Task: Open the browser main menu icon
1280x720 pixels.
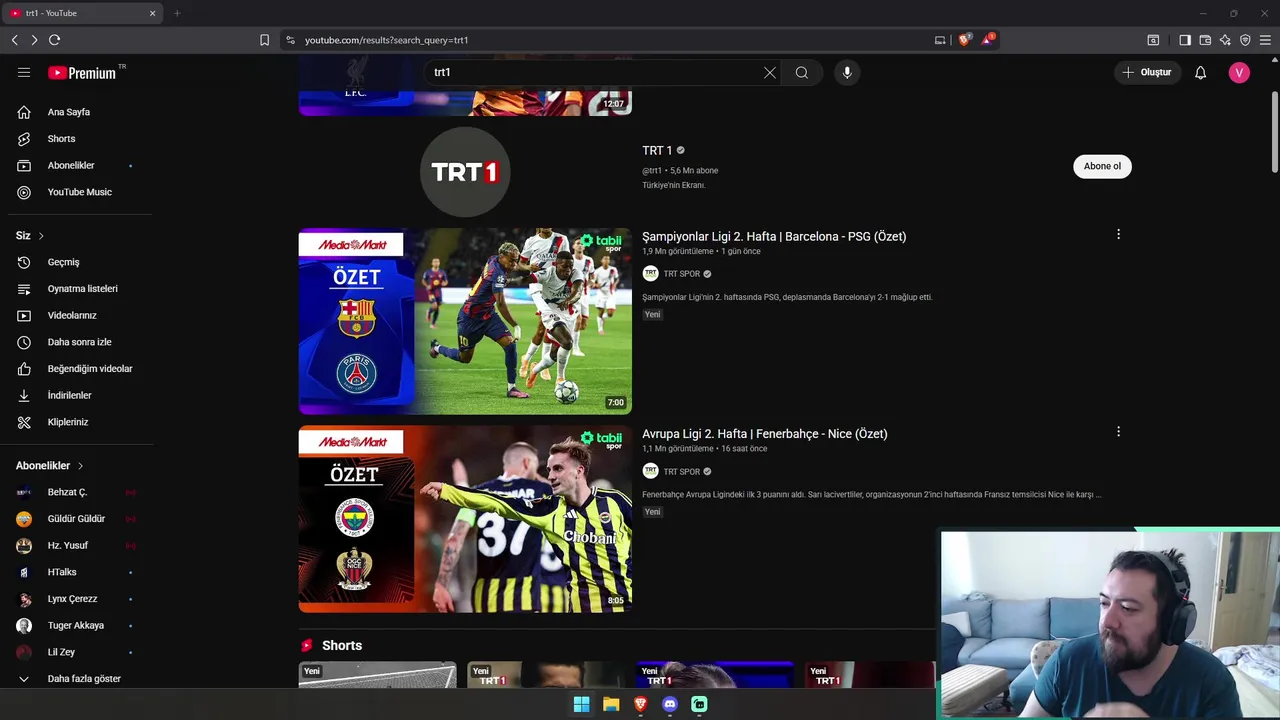Action: (1265, 40)
